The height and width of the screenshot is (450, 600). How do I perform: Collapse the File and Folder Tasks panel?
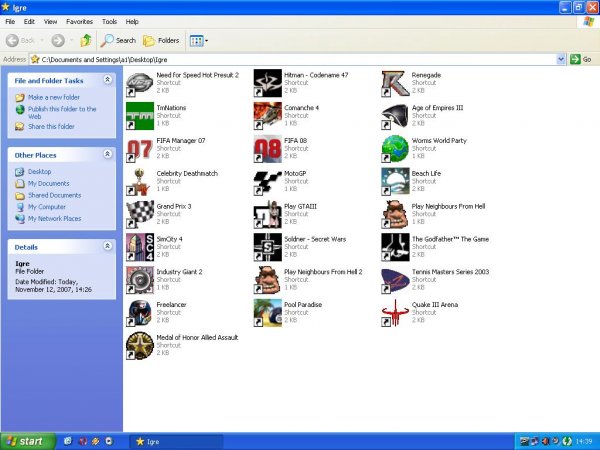108,80
